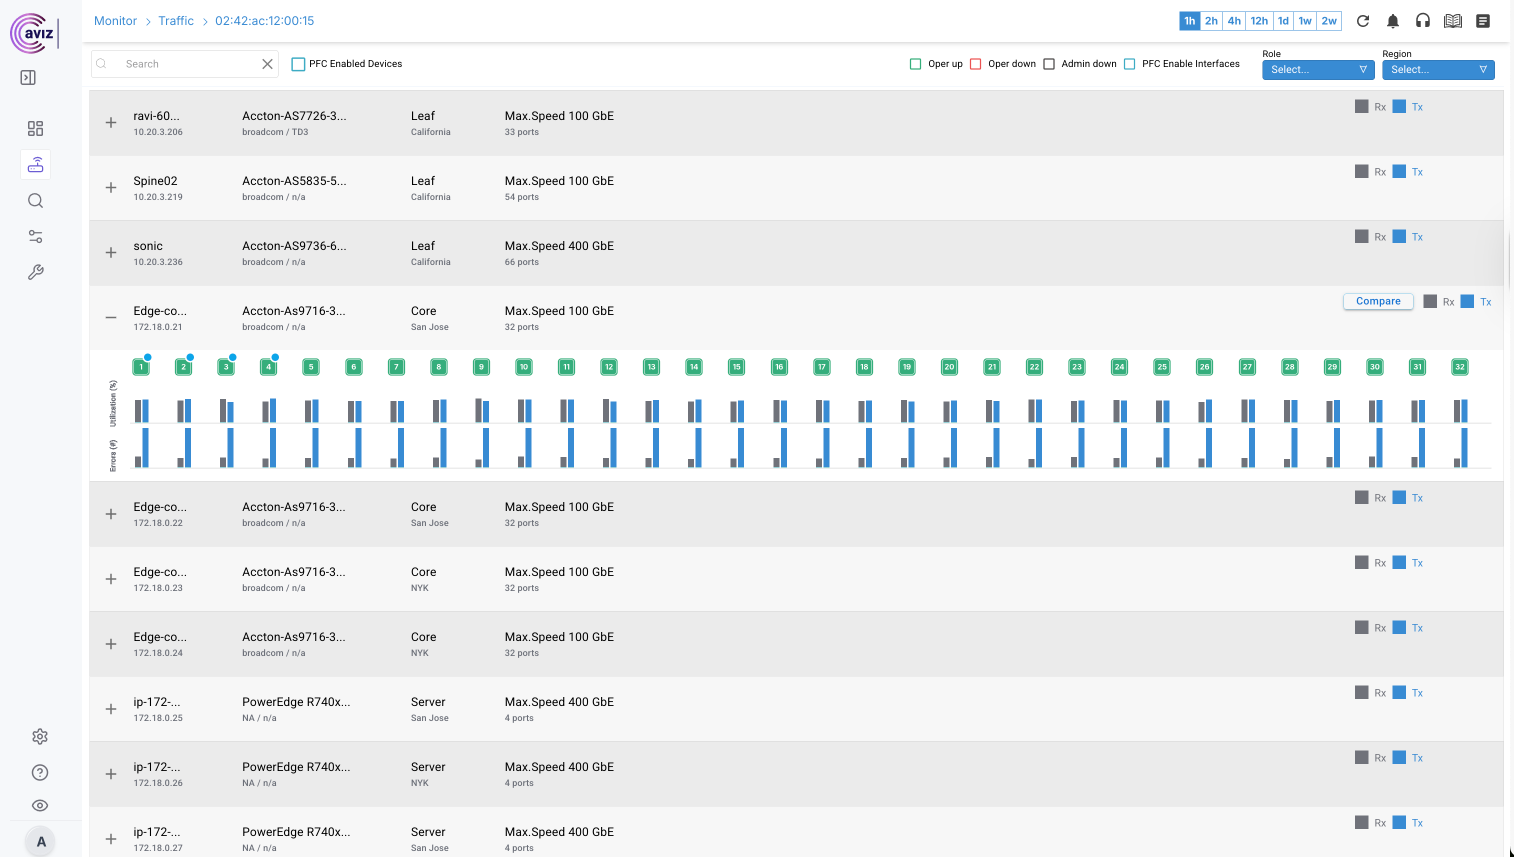Expand the Spine02 device row
The height and width of the screenshot is (857, 1514).
click(x=111, y=188)
